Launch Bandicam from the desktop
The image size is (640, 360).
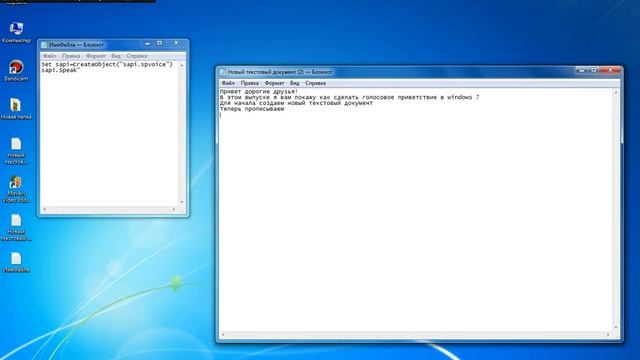[16, 71]
